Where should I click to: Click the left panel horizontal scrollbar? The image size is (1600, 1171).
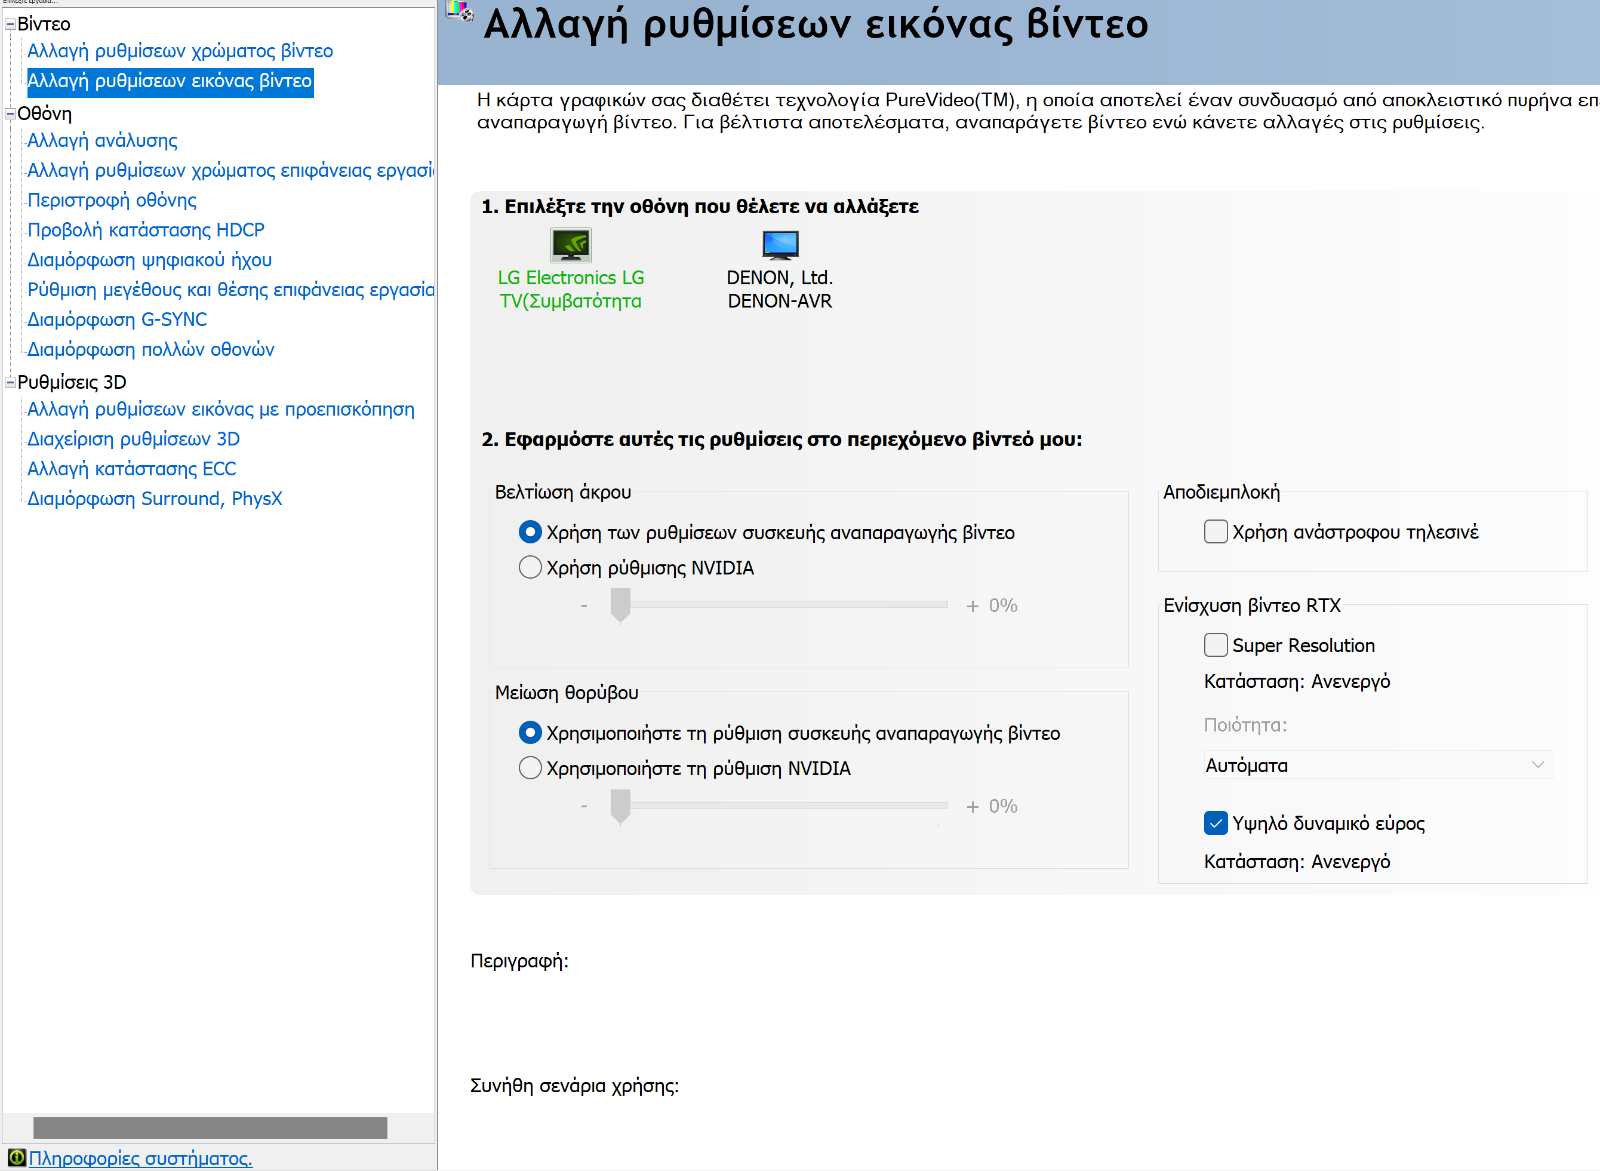(210, 1128)
